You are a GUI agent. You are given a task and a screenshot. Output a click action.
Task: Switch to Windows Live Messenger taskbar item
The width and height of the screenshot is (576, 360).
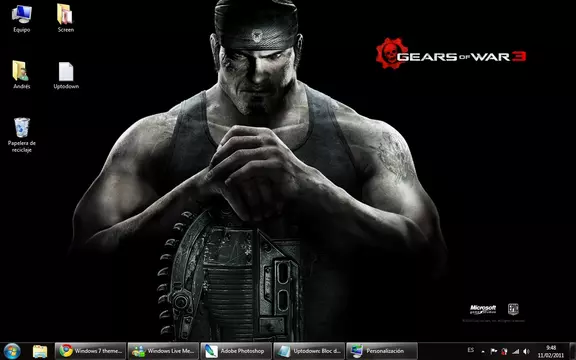163,351
